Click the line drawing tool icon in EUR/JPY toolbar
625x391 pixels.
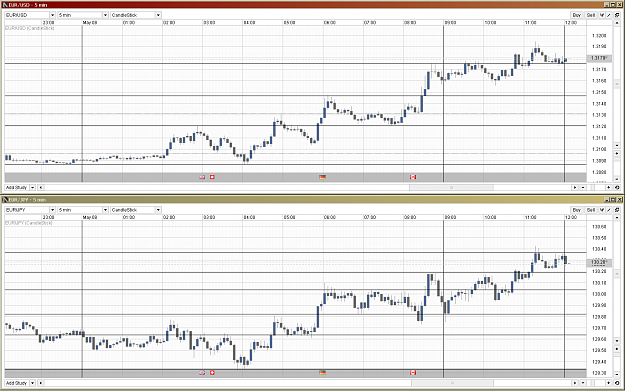609,210
